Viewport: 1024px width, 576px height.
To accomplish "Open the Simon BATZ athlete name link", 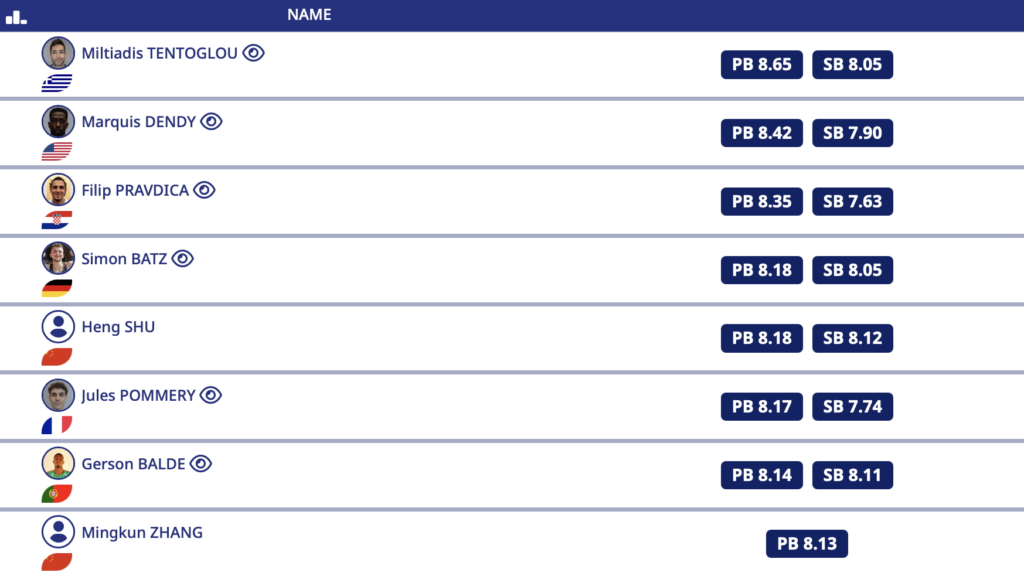I will [x=124, y=259].
